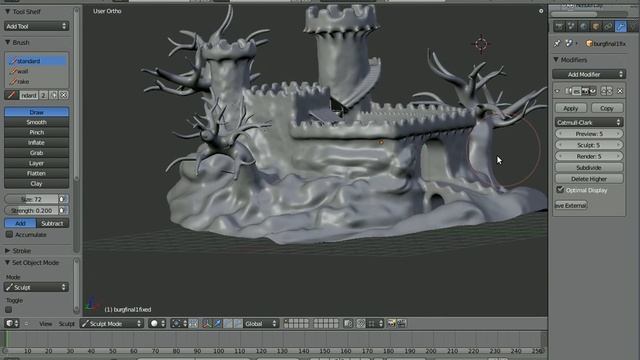The height and width of the screenshot is (360, 640).
Task: Enable the Accumulate checkbox
Action: [9, 235]
